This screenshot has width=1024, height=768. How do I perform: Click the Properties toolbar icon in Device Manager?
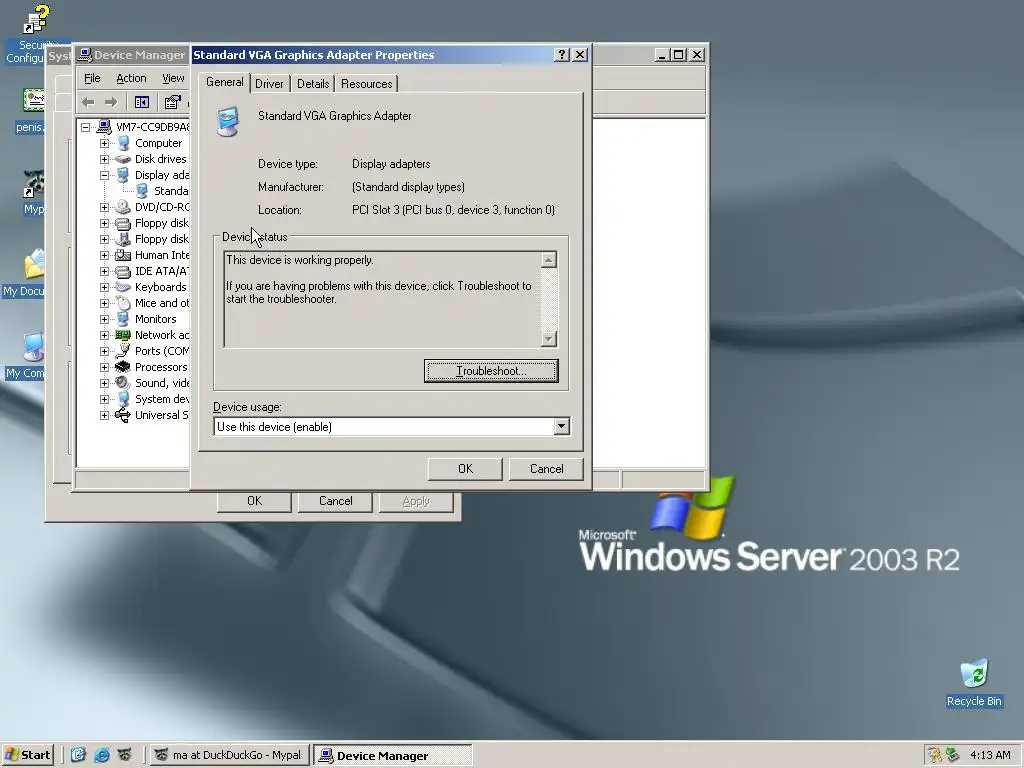172,102
